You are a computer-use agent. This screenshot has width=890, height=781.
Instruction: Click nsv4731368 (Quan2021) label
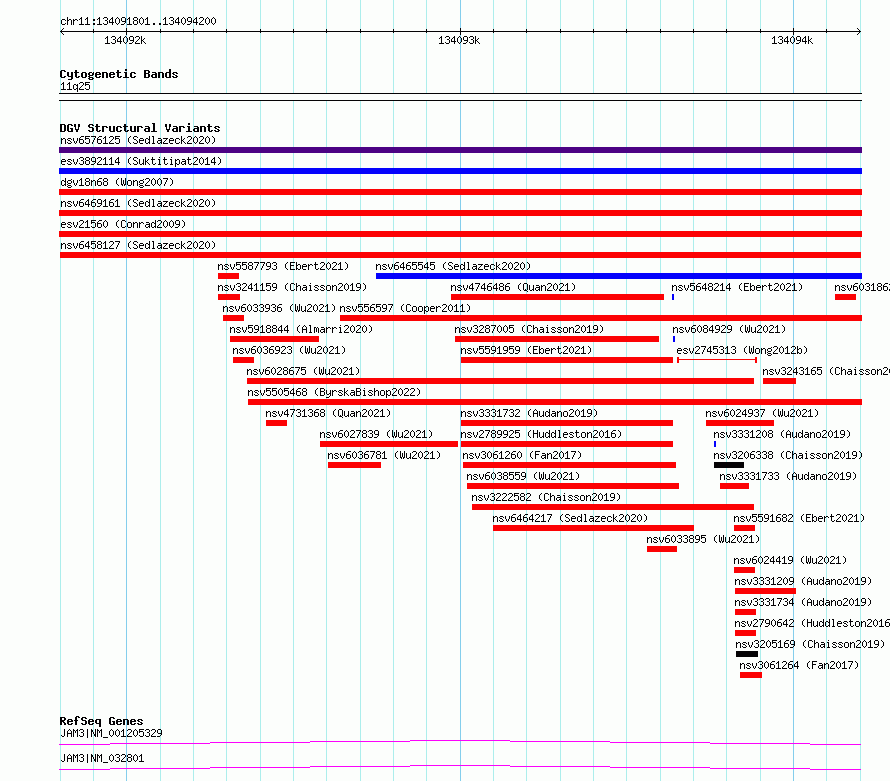point(328,413)
